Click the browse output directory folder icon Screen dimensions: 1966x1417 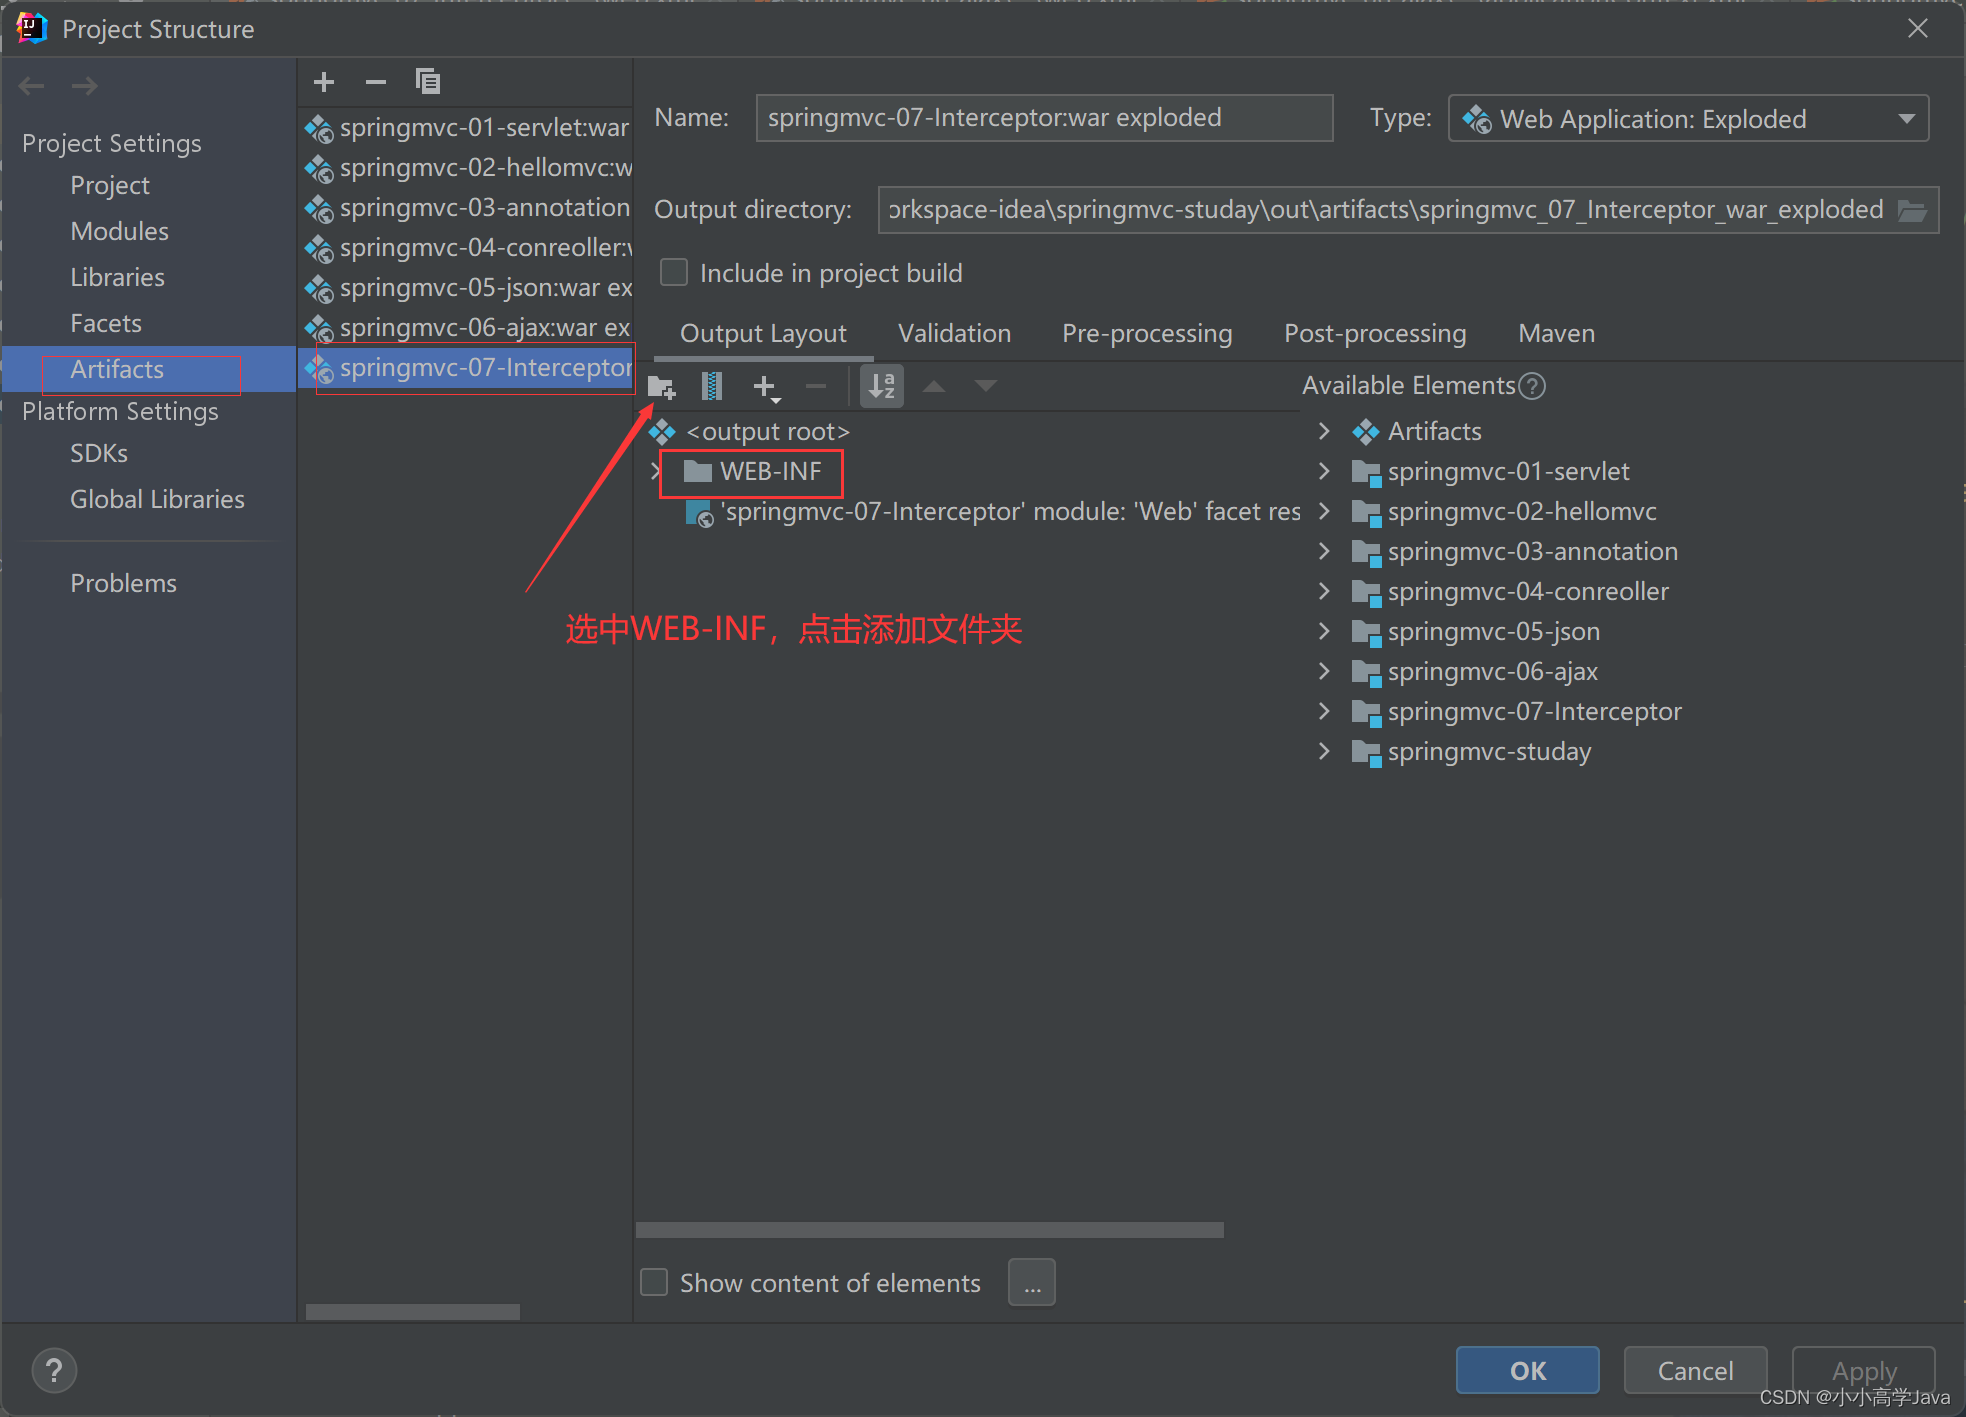click(x=1912, y=211)
